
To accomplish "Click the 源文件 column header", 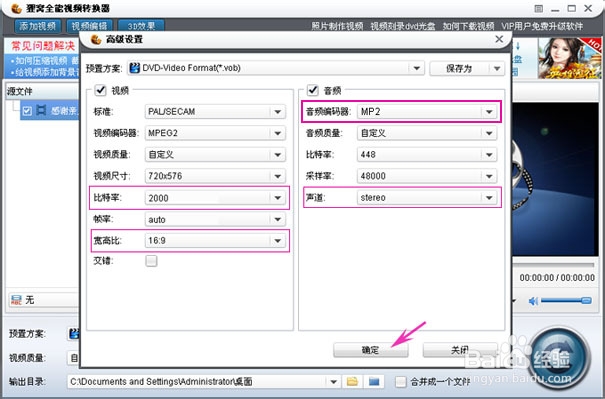I will point(42,91).
